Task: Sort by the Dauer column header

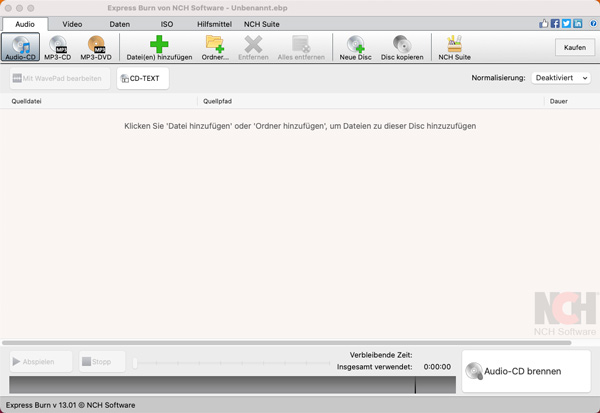Action: click(572, 101)
